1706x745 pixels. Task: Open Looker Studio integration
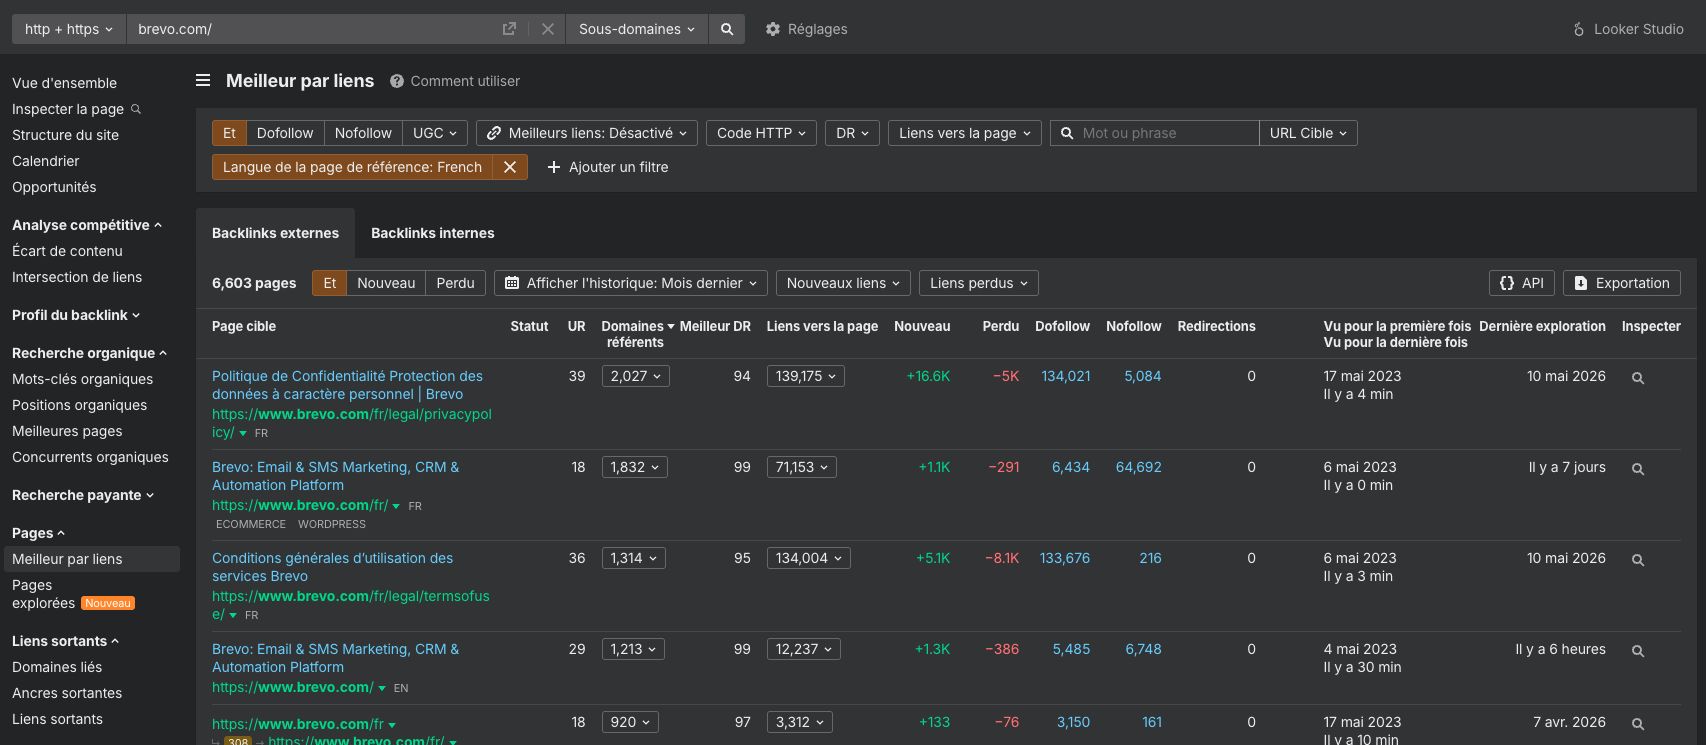(x=1628, y=29)
